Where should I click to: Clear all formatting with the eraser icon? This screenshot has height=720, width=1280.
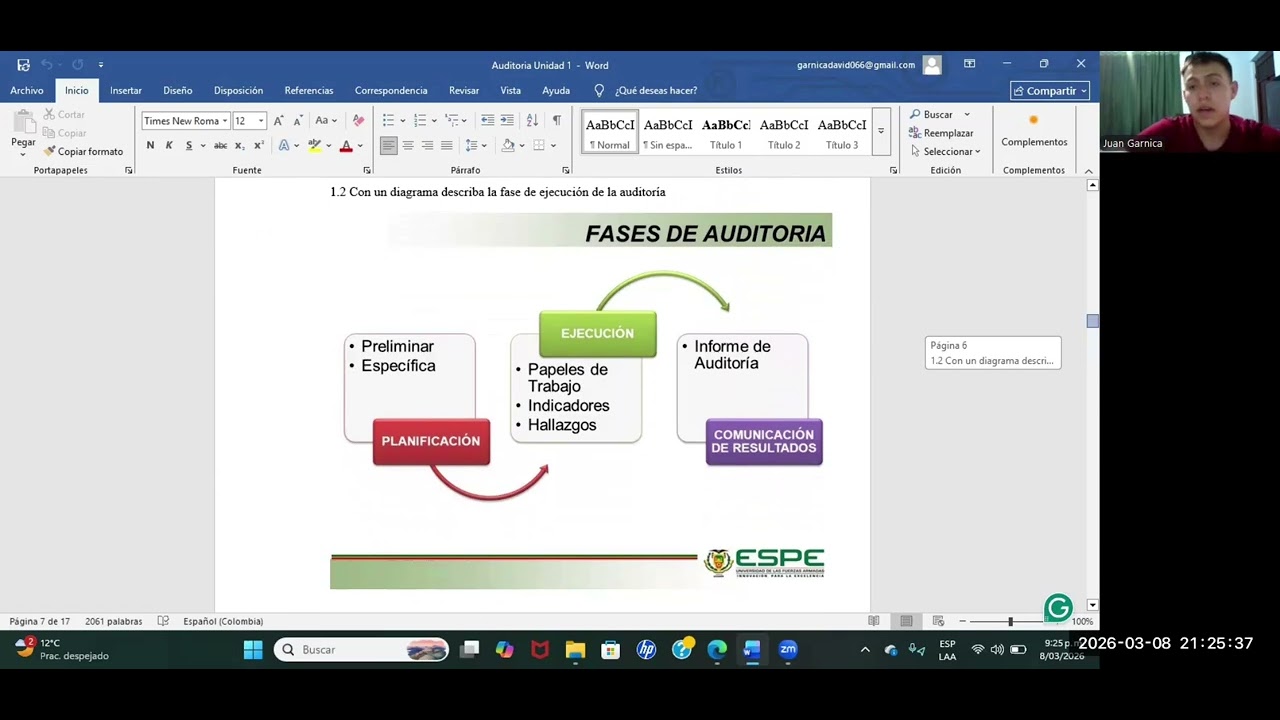(x=358, y=121)
